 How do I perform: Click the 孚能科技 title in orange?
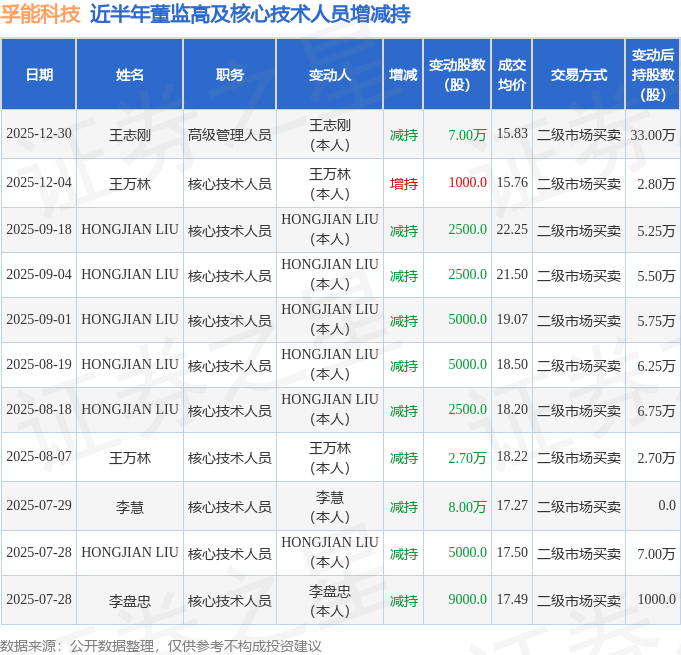tap(41, 15)
